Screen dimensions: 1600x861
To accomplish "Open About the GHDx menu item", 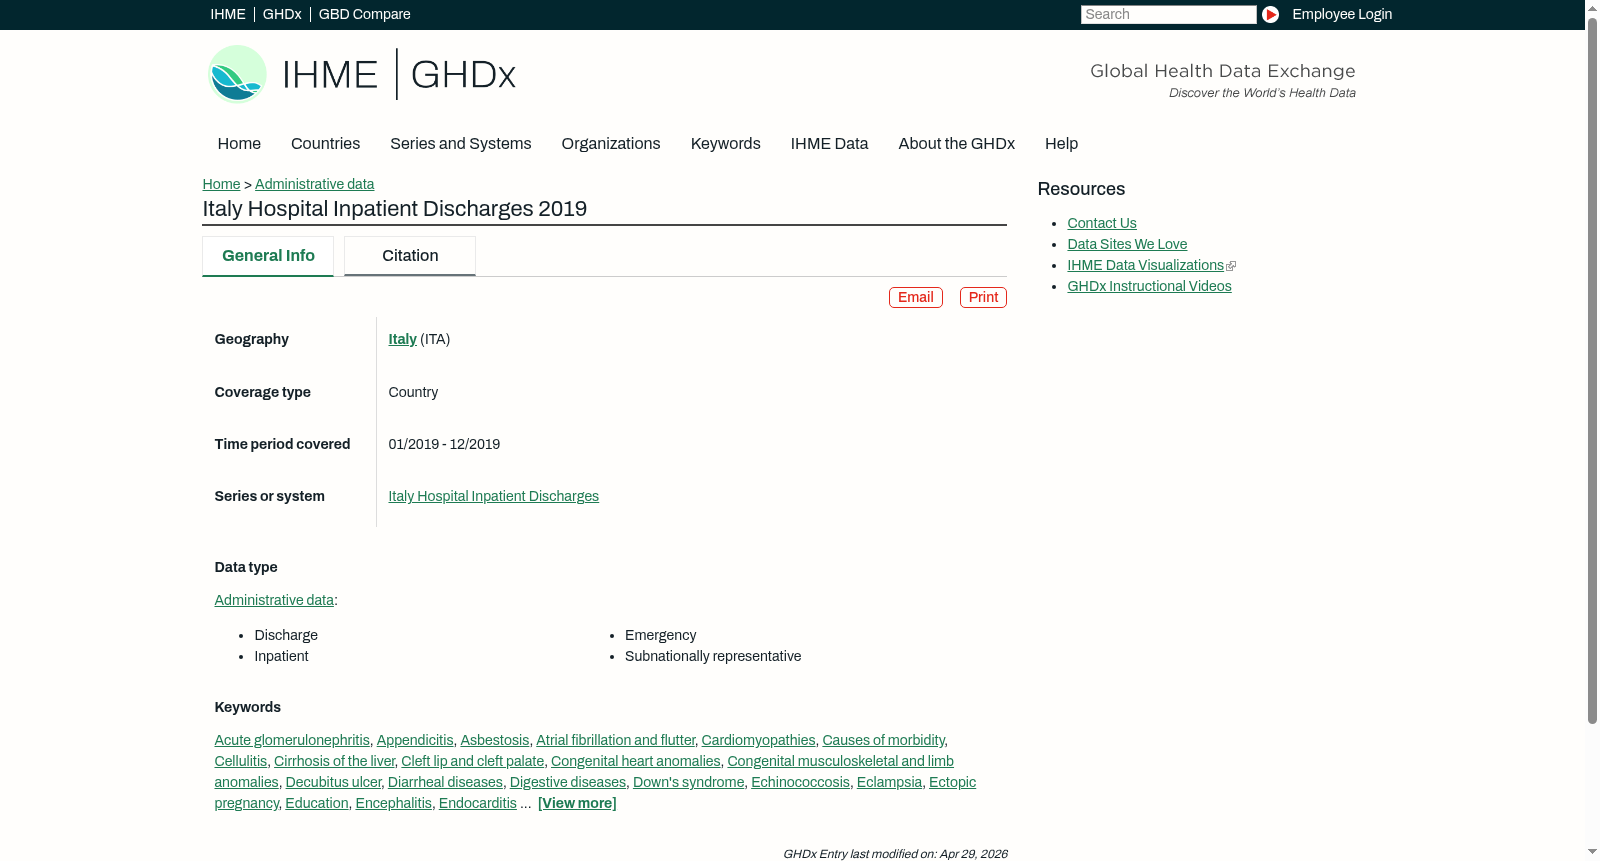I will coord(957,144).
